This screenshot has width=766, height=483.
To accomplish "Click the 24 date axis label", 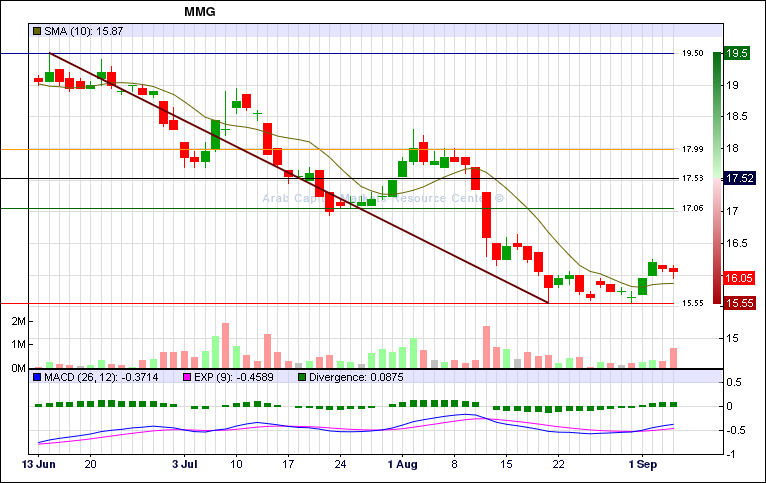I will click(x=340, y=464).
